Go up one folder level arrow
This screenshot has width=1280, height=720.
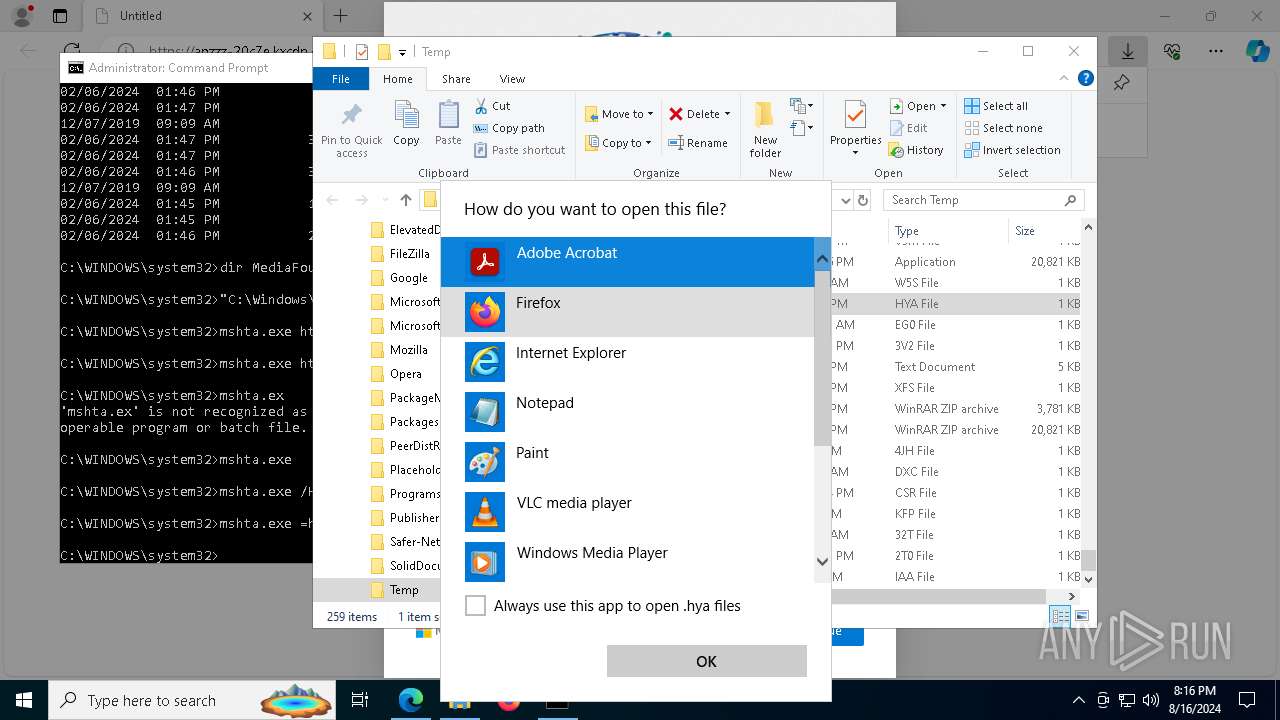(x=405, y=200)
